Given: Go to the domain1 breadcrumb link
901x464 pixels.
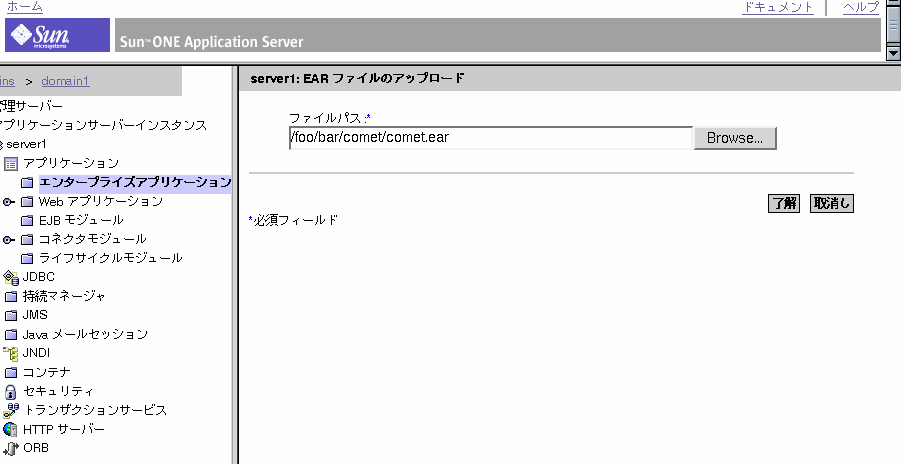Looking at the screenshot, I should click(66, 81).
